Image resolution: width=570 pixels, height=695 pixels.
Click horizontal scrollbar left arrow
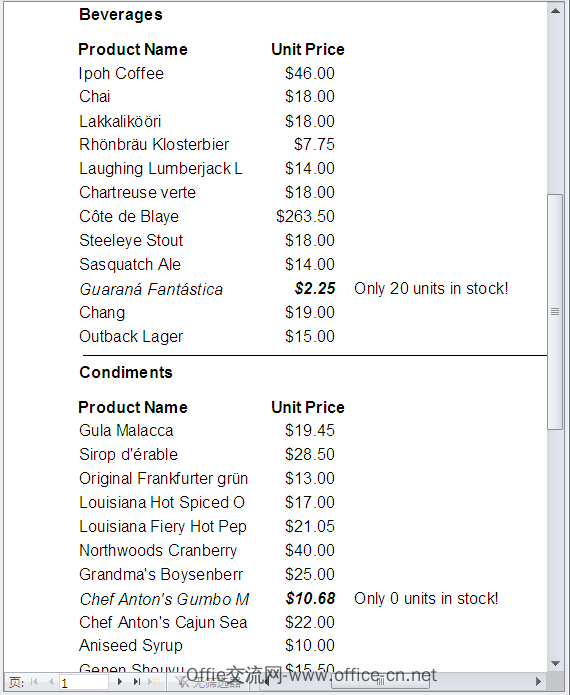[x=267, y=681]
